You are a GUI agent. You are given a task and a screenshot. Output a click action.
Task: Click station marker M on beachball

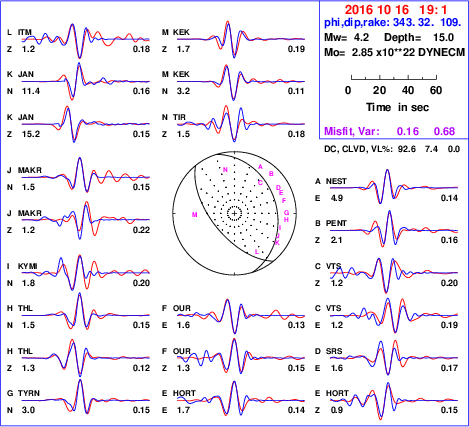tap(195, 215)
